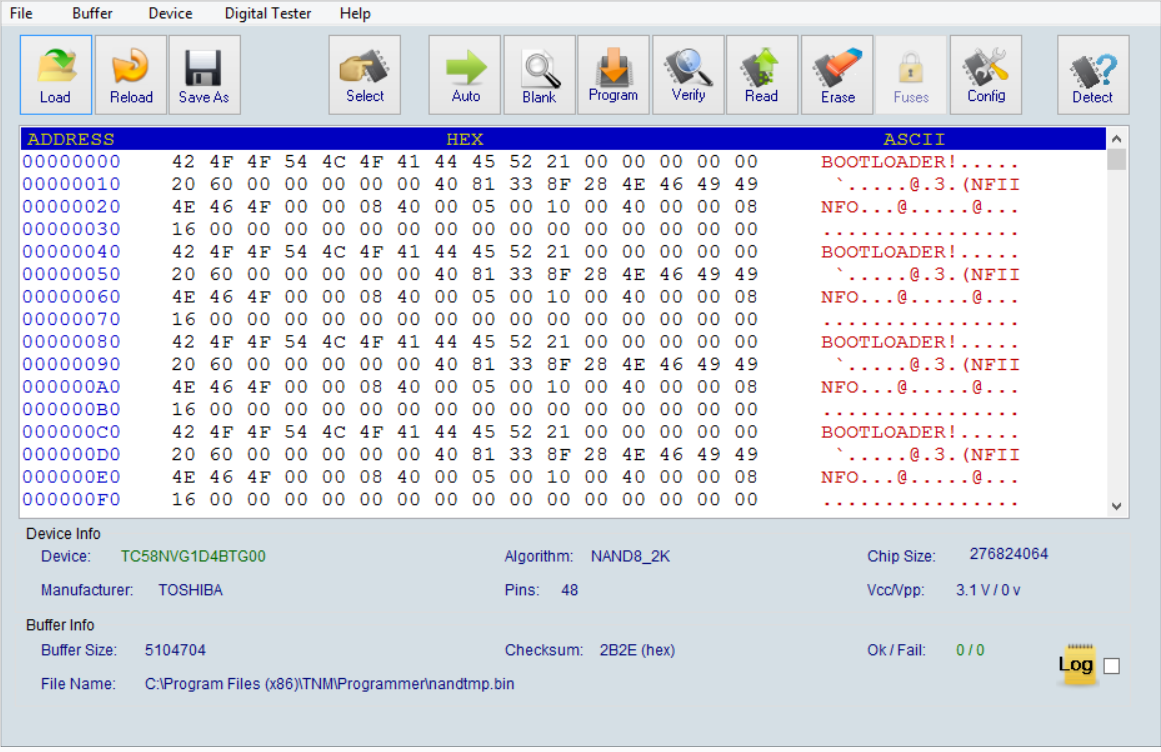Open the Select device tool
The image size is (1161, 752).
click(364, 74)
